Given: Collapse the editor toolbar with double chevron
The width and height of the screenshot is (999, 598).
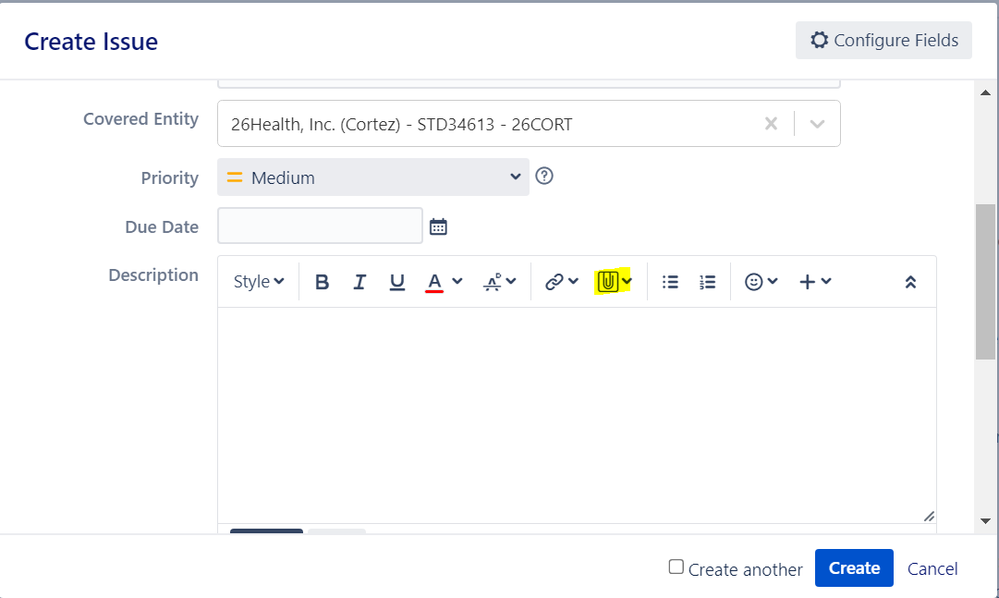Looking at the screenshot, I should [x=910, y=281].
